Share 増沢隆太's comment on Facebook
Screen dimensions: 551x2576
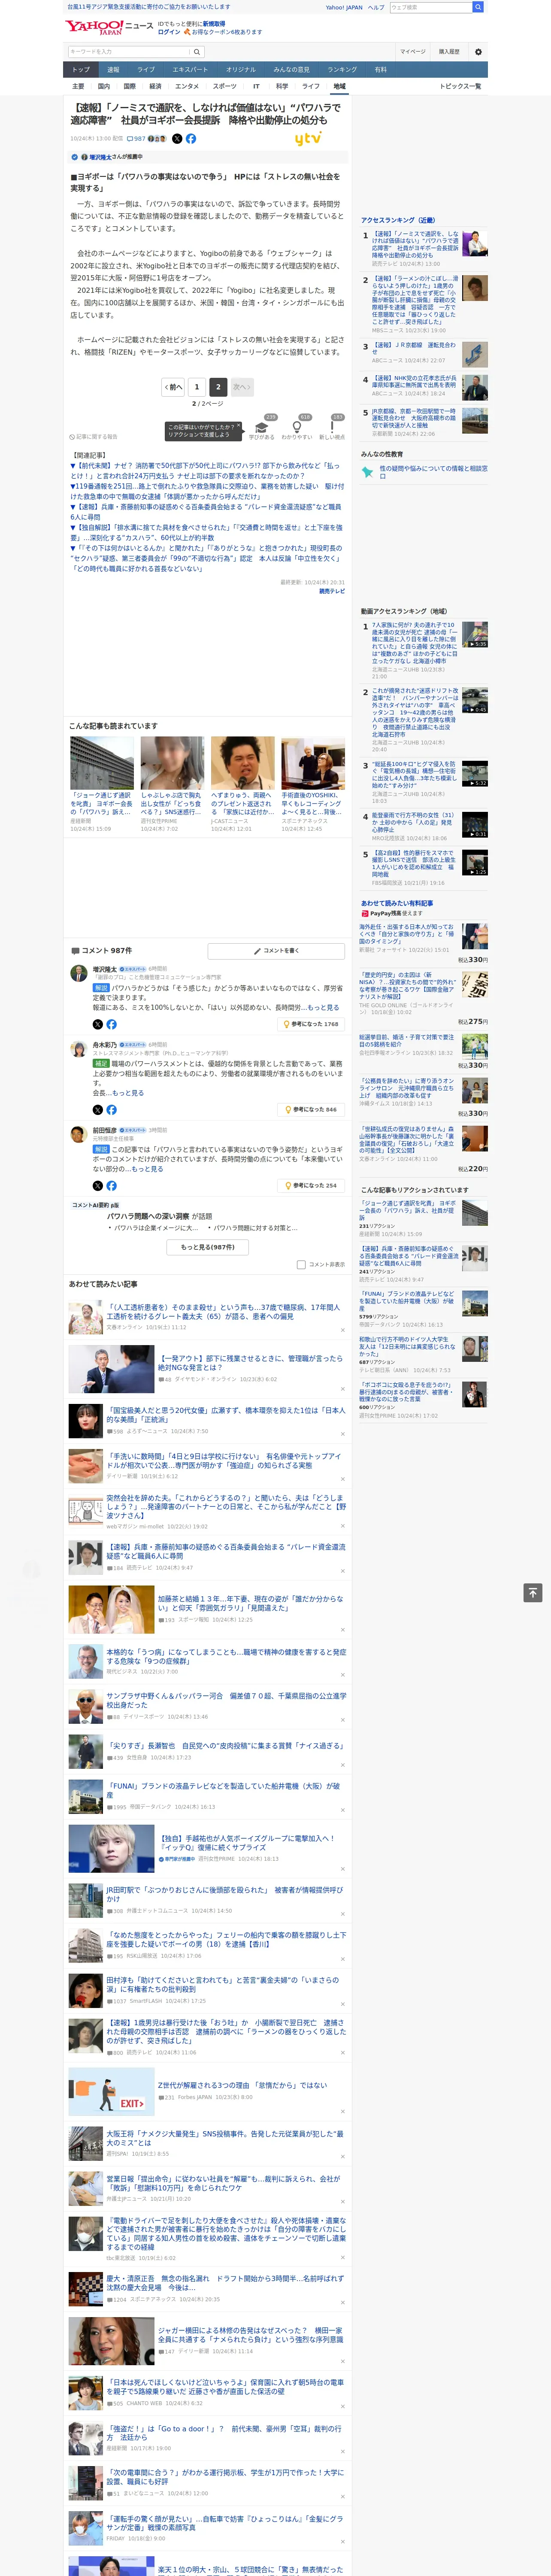pos(111,1024)
